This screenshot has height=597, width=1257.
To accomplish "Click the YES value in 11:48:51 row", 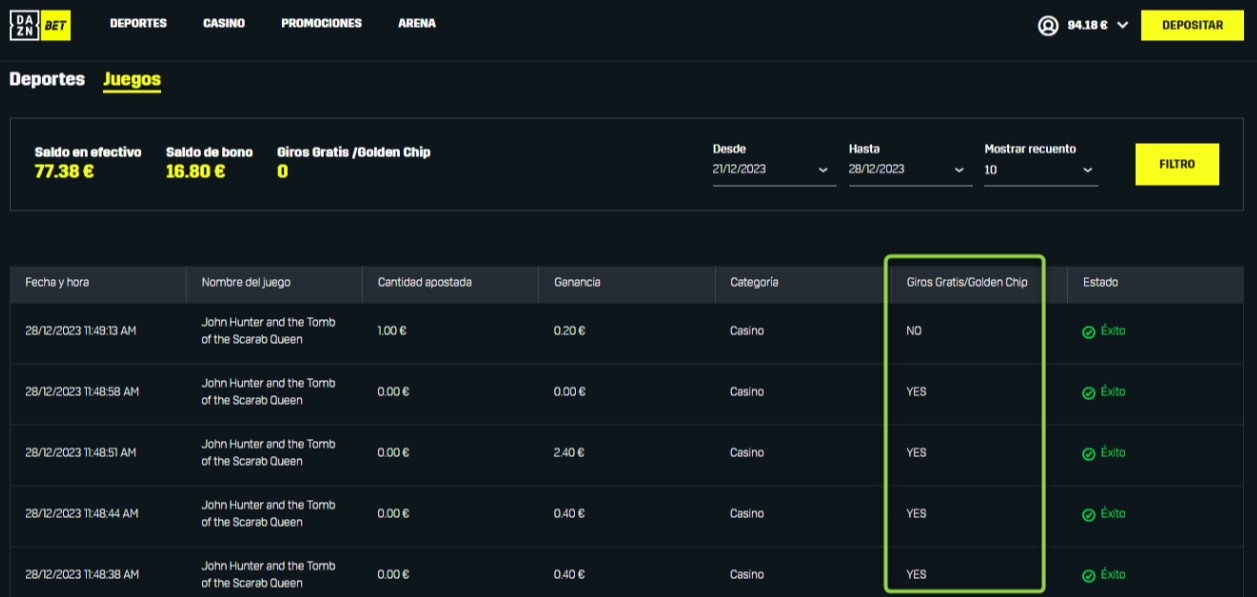I will click(x=916, y=453).
